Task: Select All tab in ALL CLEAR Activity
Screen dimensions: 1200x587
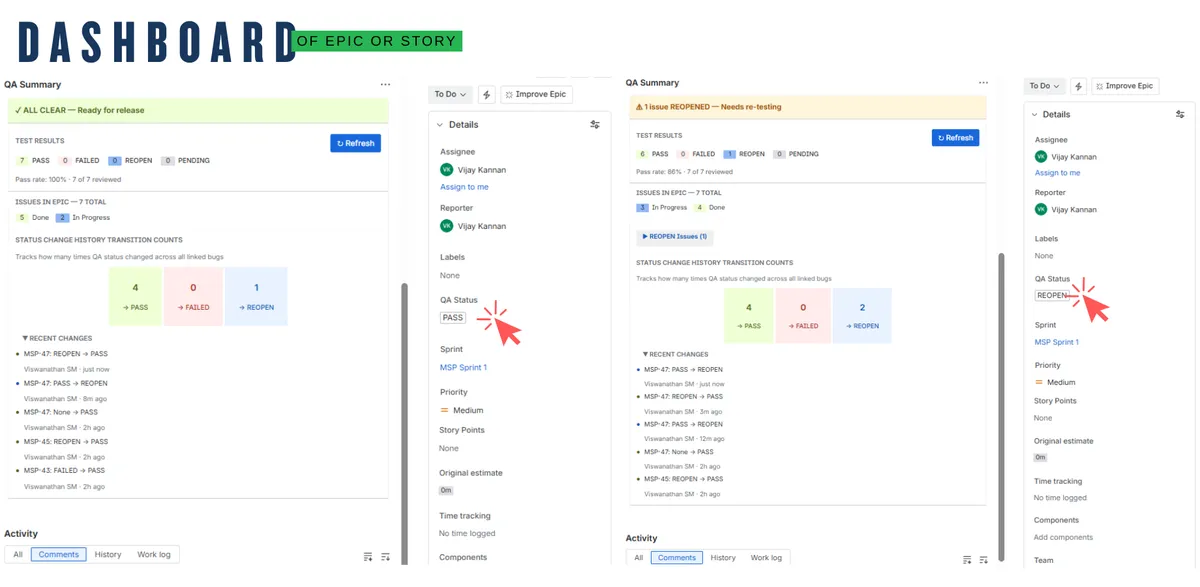Action: click(x=17, y=554)
